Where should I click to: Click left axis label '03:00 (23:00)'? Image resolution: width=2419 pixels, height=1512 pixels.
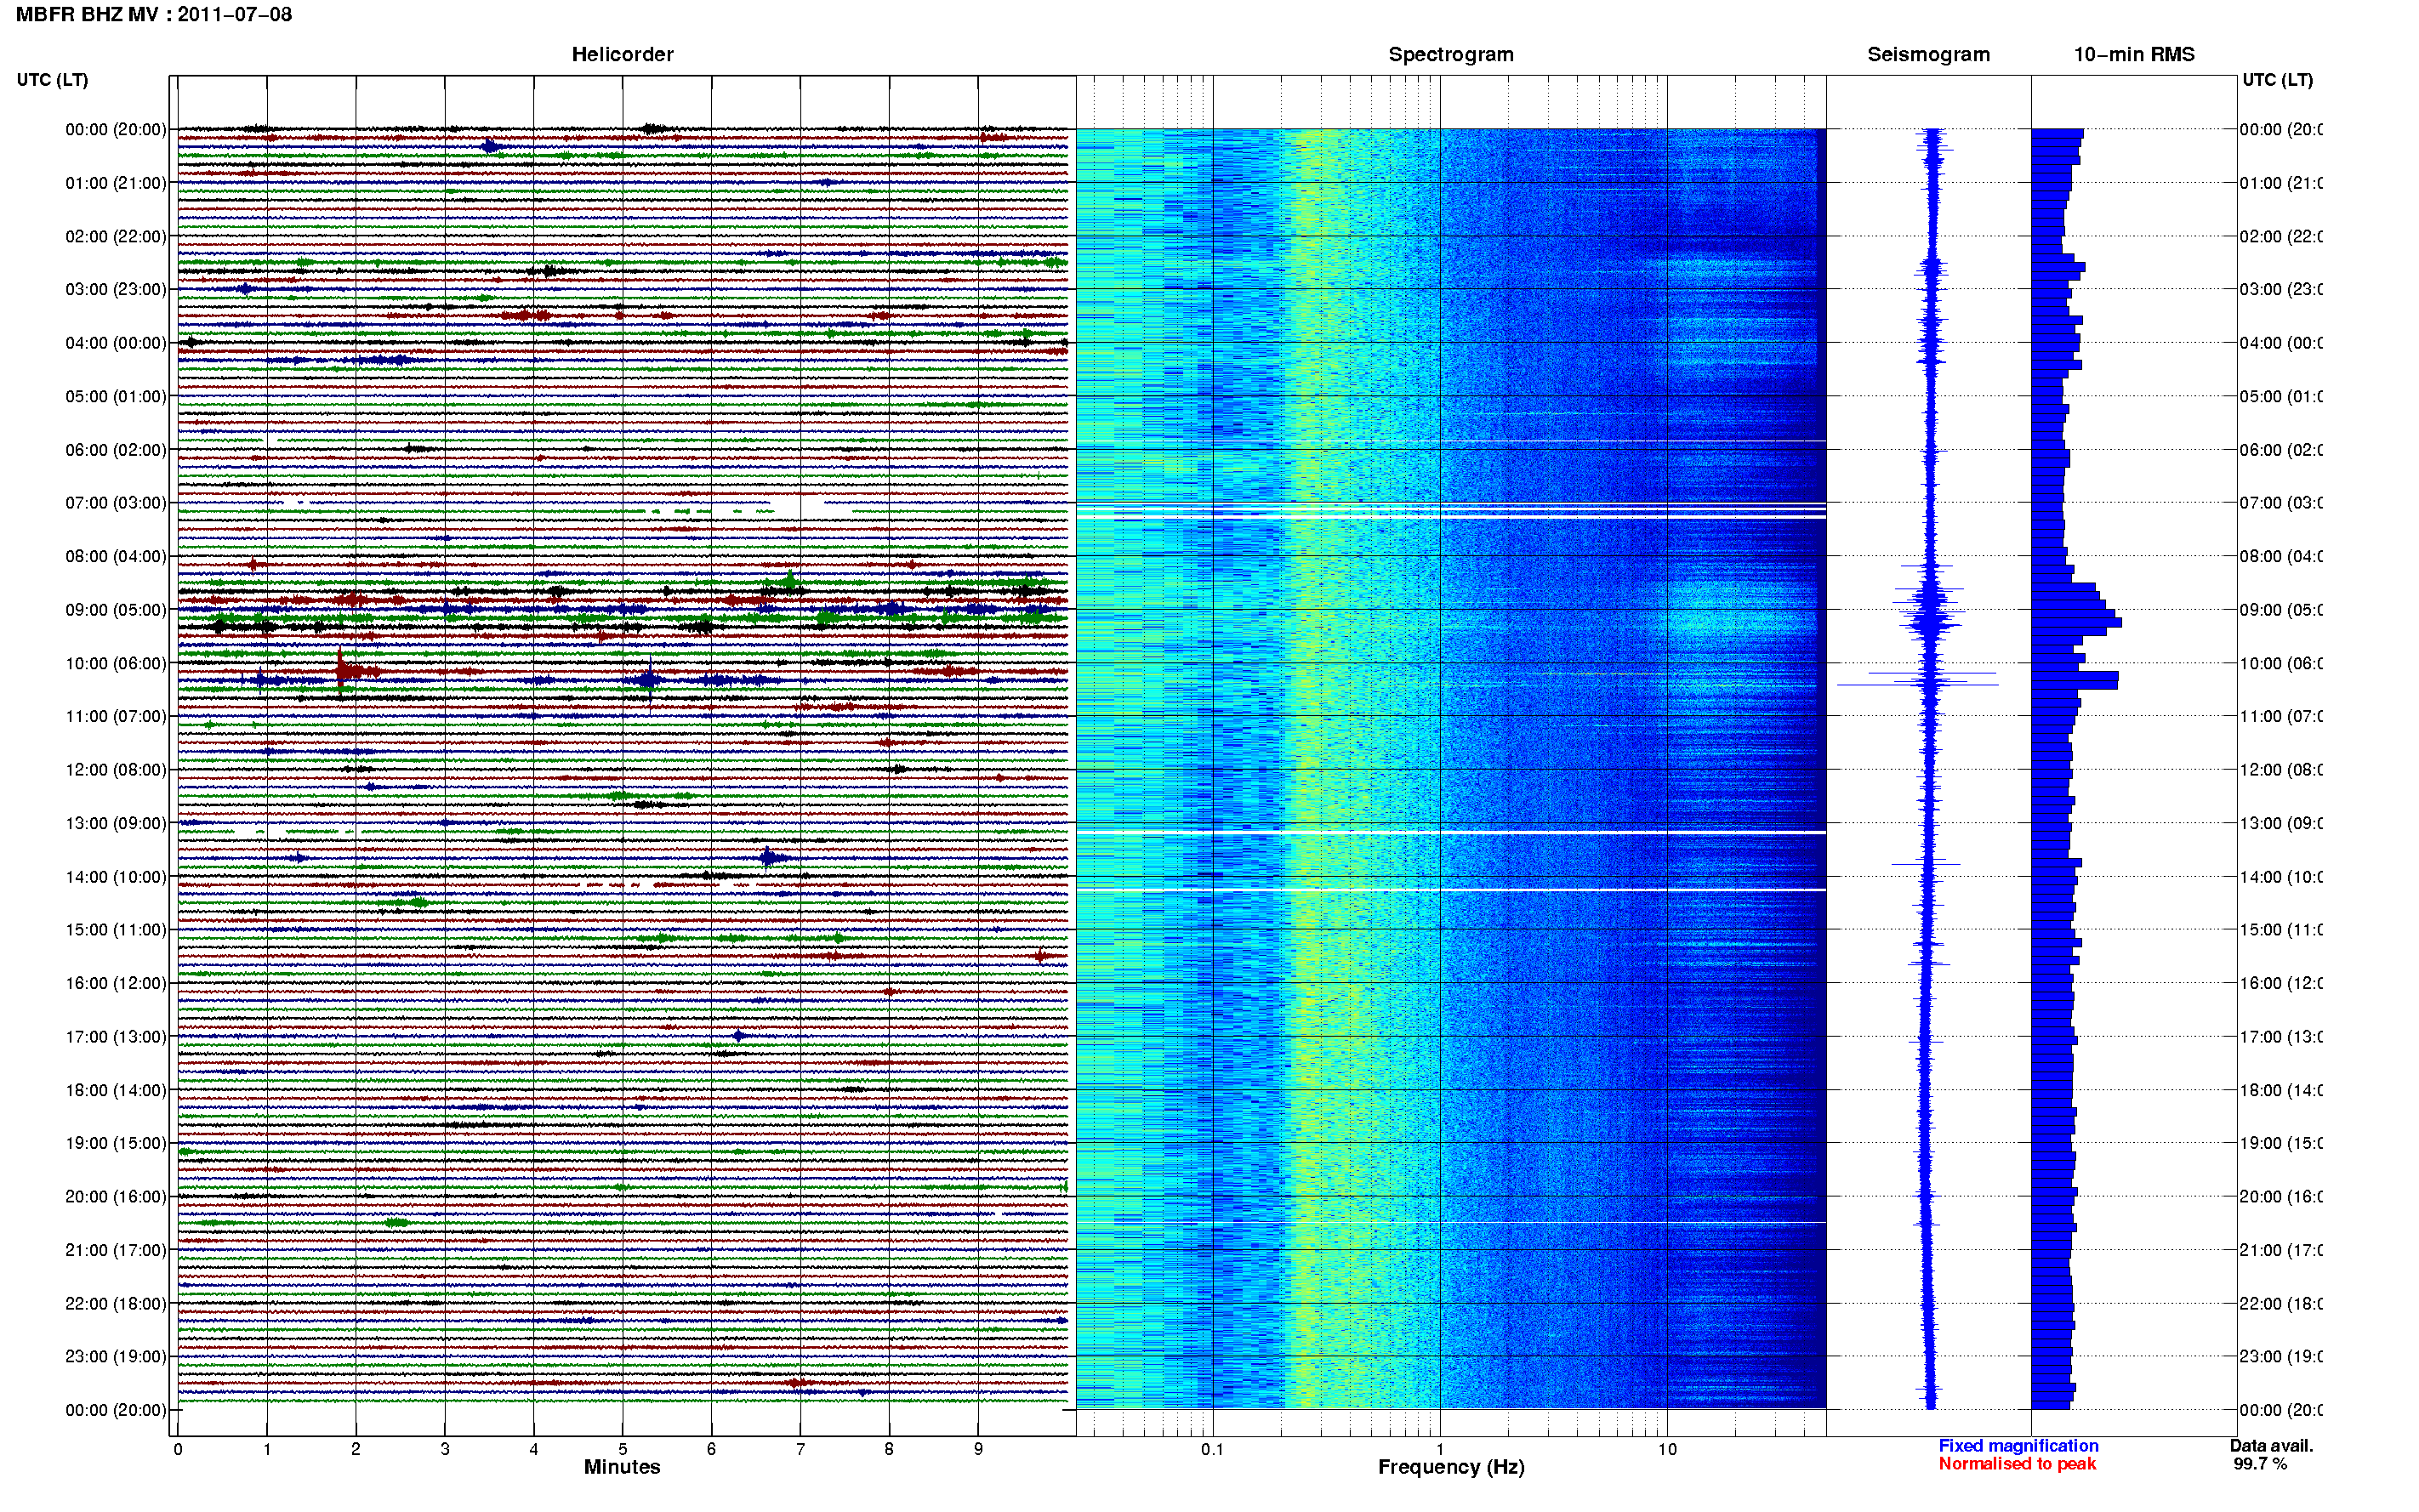[x=116, y=289]
